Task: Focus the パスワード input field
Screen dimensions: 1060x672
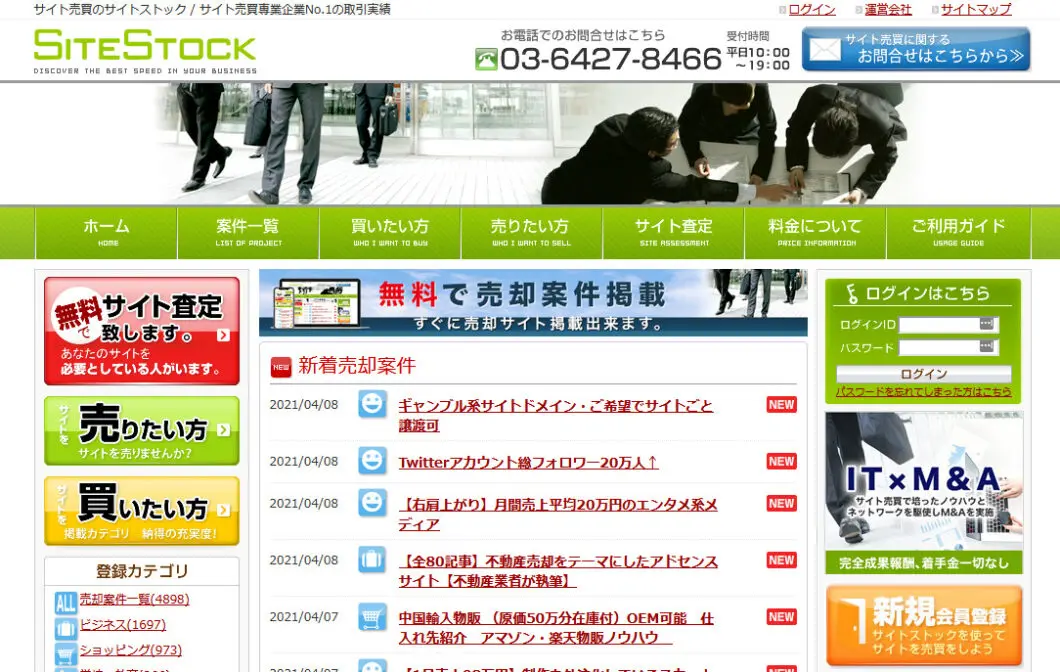Action: click(x=938, y=348)
